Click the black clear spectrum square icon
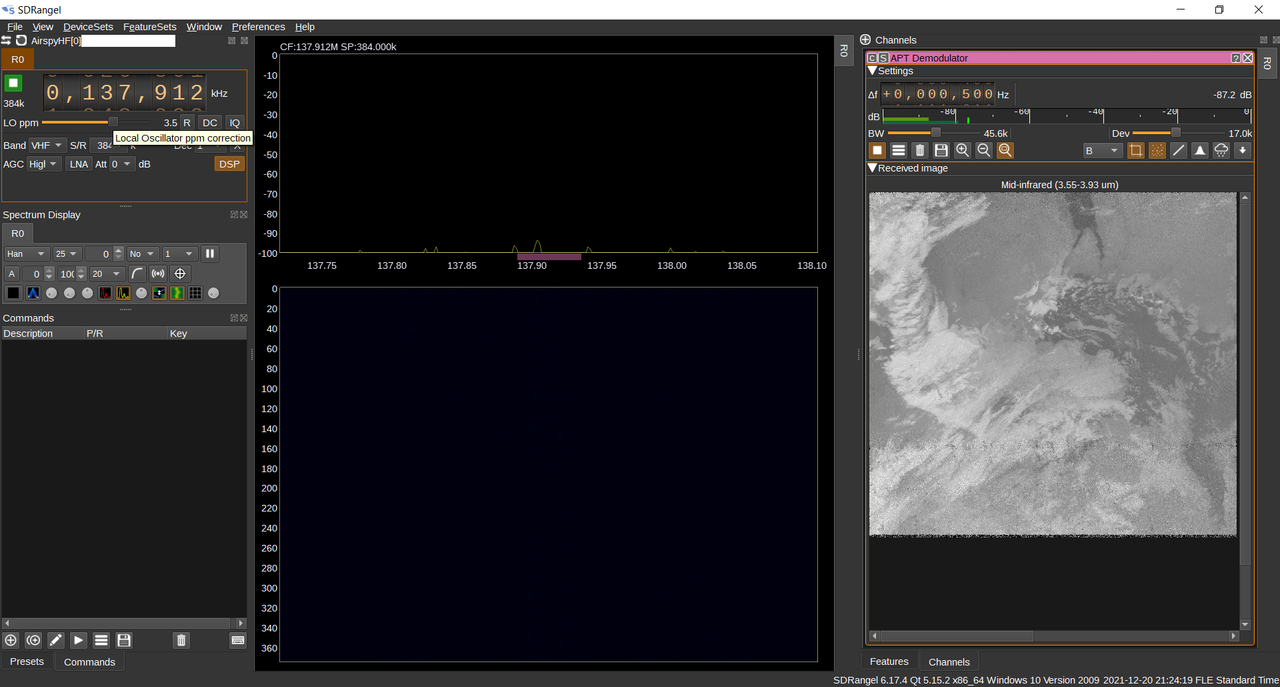This screenshot has width=1280, height=687. [13, 293]
